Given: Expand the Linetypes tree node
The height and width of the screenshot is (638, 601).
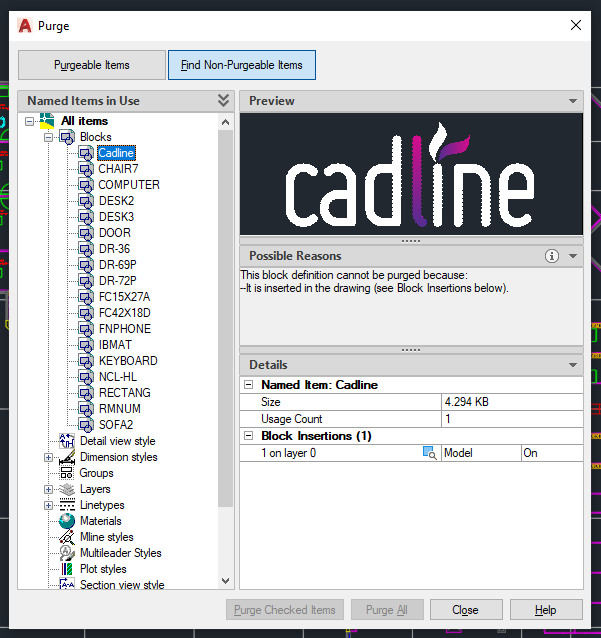Looking at the screenshot, I should (48, 506).
